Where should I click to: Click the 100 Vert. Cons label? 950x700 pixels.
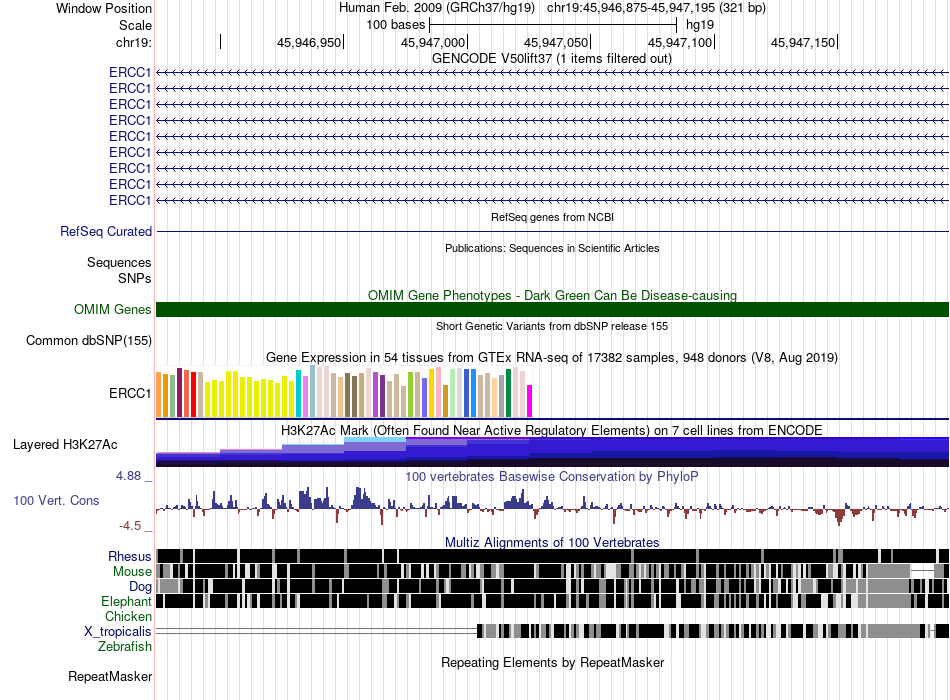[56, 501]
